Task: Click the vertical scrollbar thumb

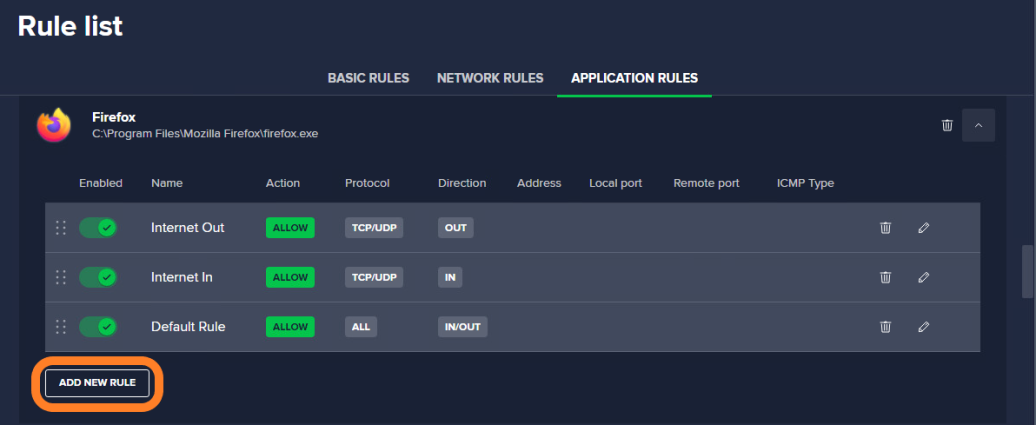Action: [x=1027, y=272]
